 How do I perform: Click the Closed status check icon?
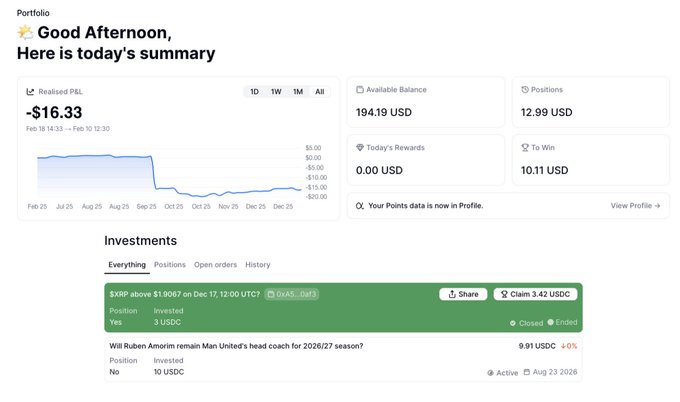pos(513,323)
